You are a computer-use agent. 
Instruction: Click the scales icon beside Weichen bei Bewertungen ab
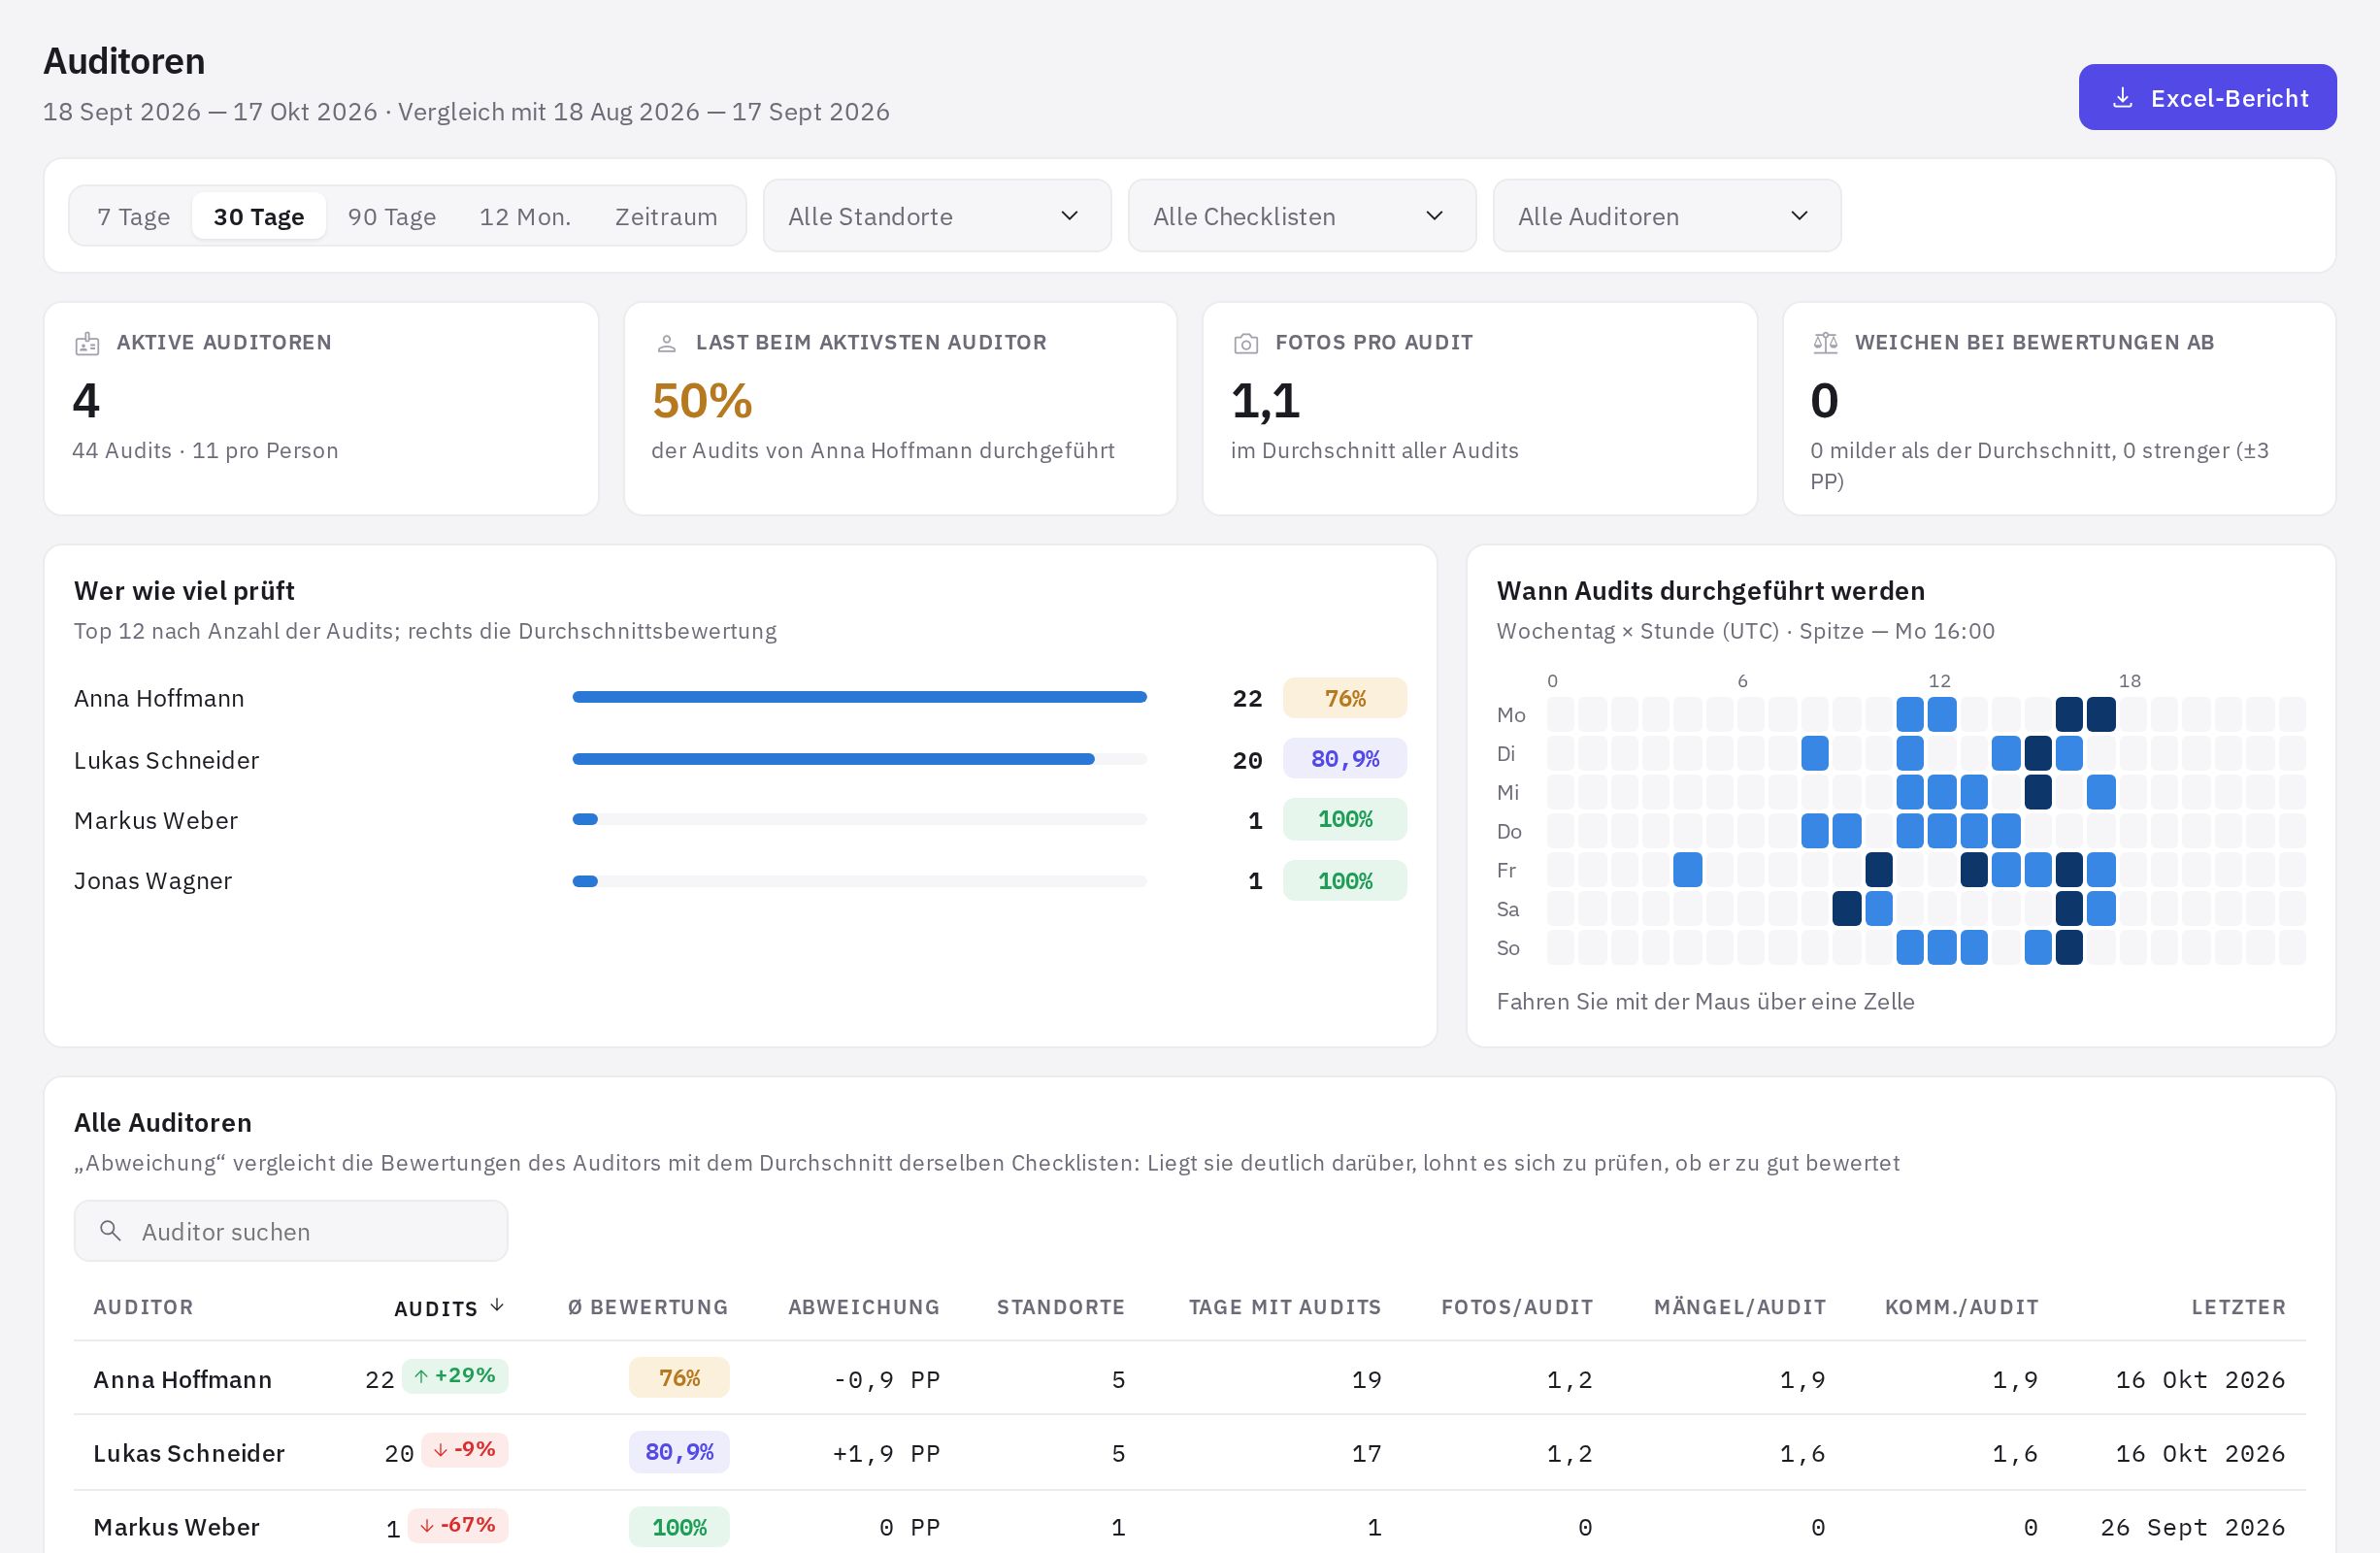point(1825,343)
